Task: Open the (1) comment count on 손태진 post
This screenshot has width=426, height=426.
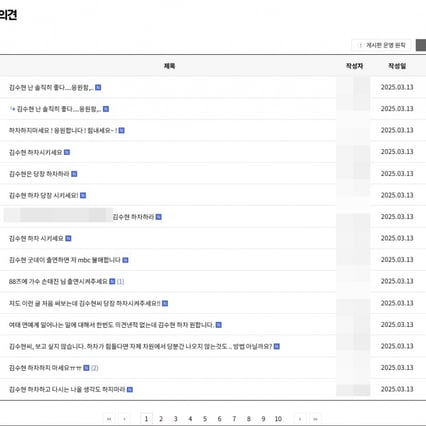Action: point(120,282)
